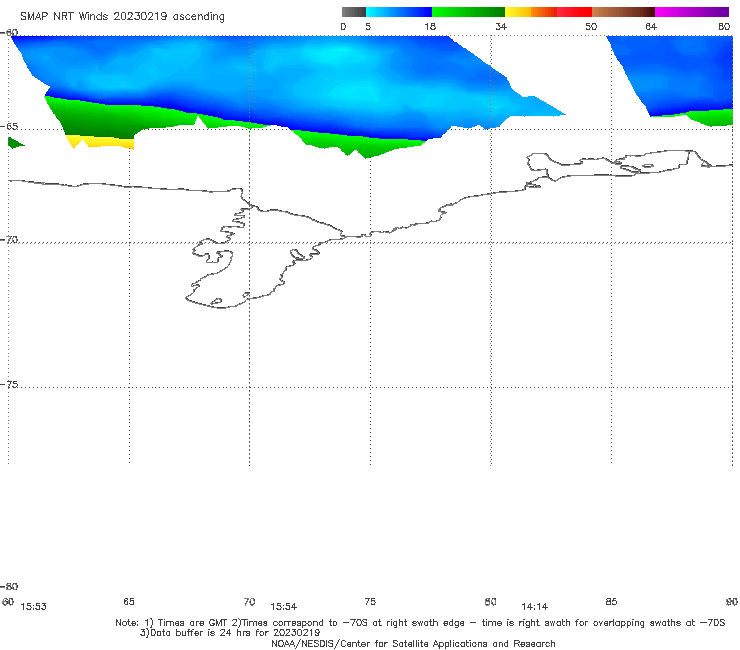Click the longitude label '85' on the bottom axis
Screen dimensions: 740x650
tap(611, 601)
